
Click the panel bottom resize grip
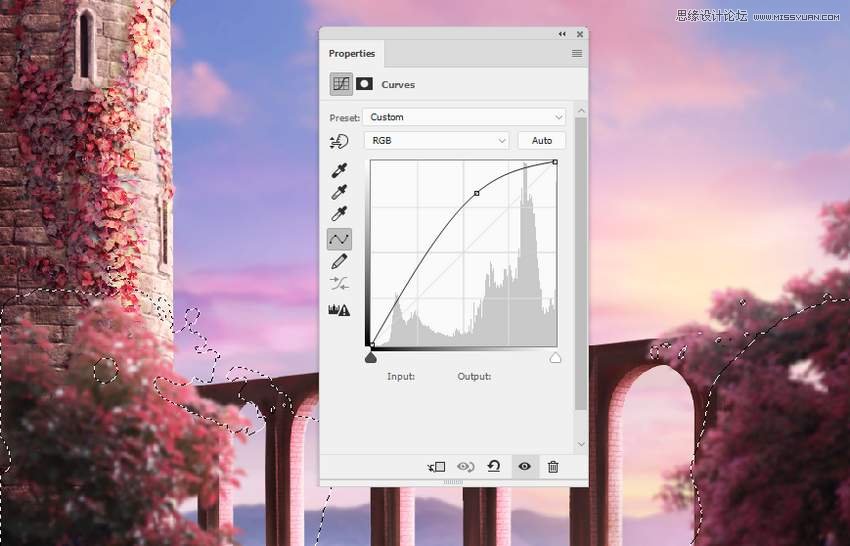453,482
